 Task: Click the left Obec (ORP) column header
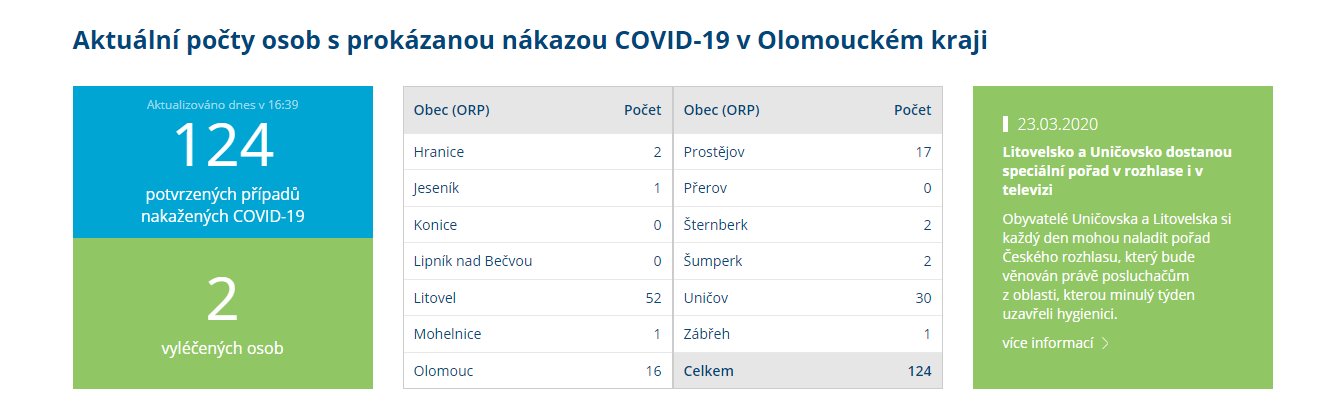click(x=452, y=110)
